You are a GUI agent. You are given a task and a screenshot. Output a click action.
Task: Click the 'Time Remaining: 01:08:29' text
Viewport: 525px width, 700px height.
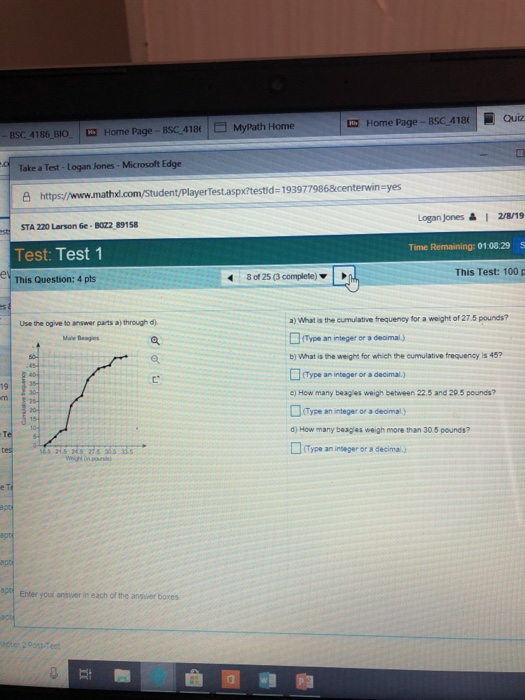click(459, 246)
